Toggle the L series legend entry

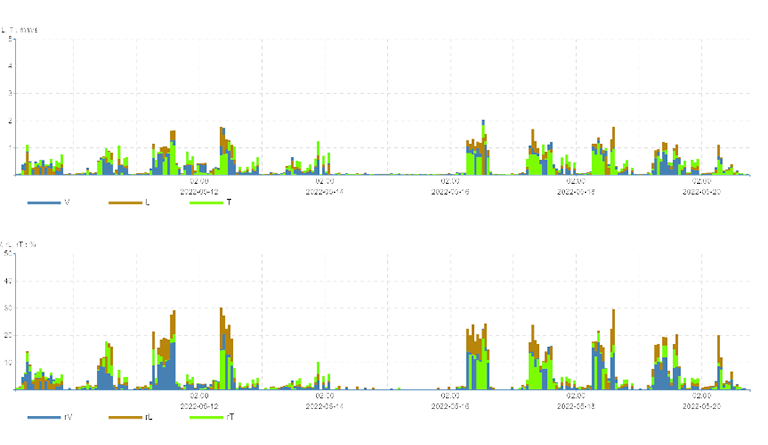pos(129,202)
